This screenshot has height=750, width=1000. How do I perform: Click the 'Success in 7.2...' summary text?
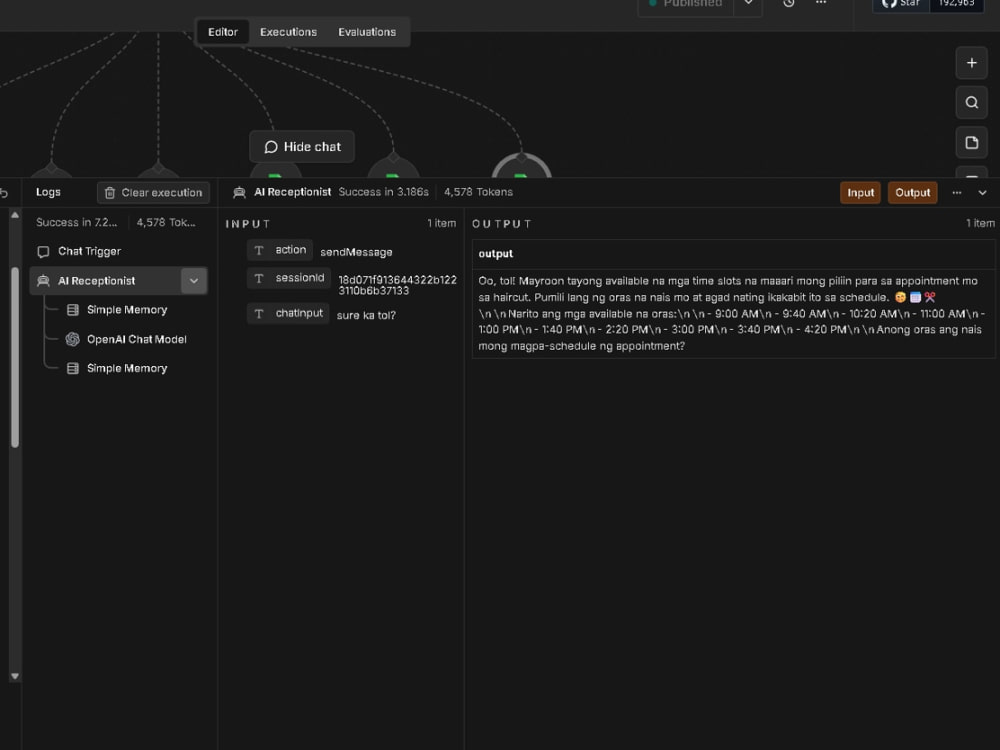pos(77,222)
